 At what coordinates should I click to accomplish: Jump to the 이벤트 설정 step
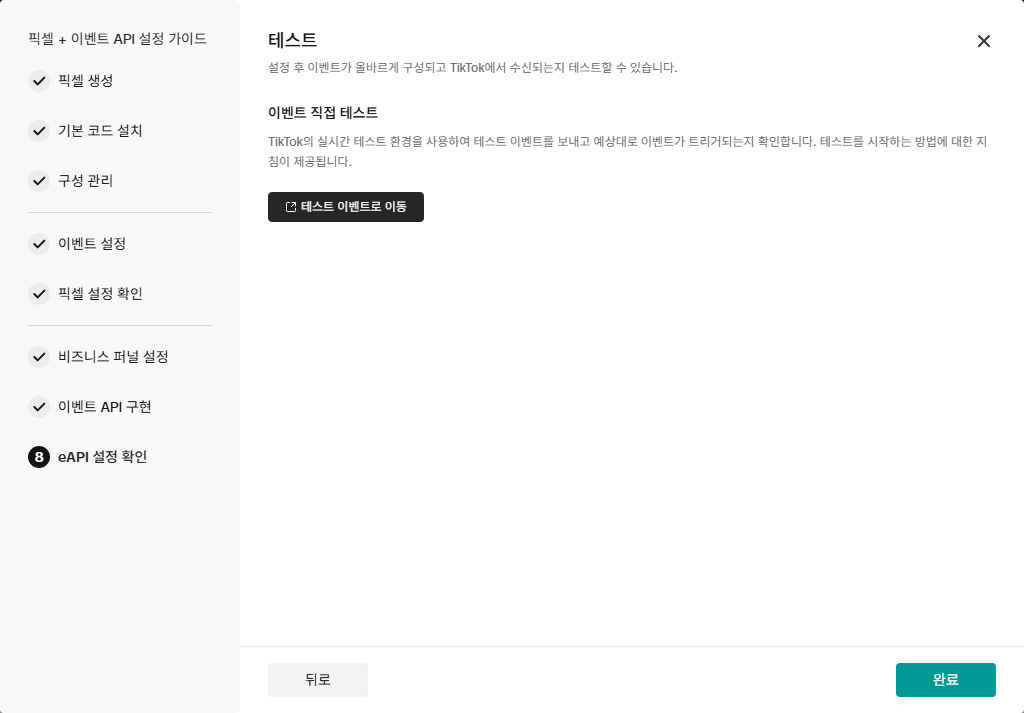pos(92,244)
